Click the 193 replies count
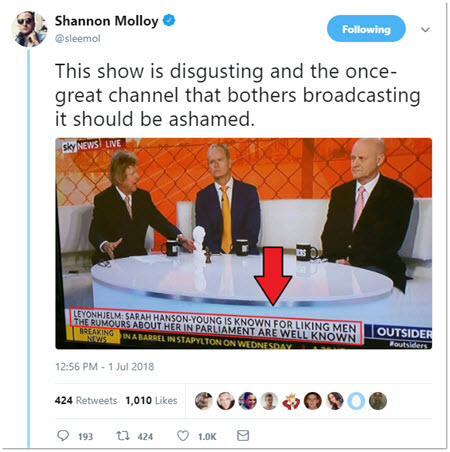The image size is (450, 452). (x=85, y=436)
